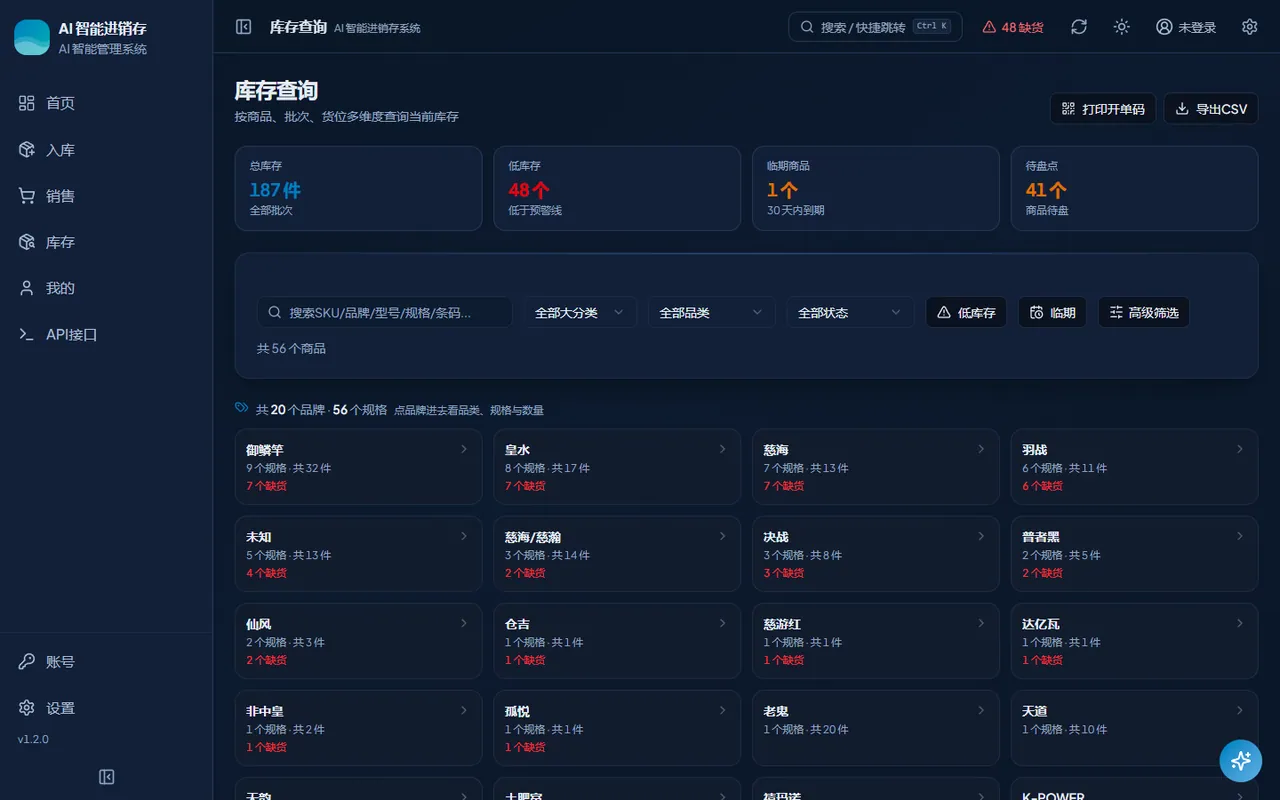Viewport: 1280px width, 800px height.
Task: Open the 御鳞竿 brand card
Action: point(358,467)
